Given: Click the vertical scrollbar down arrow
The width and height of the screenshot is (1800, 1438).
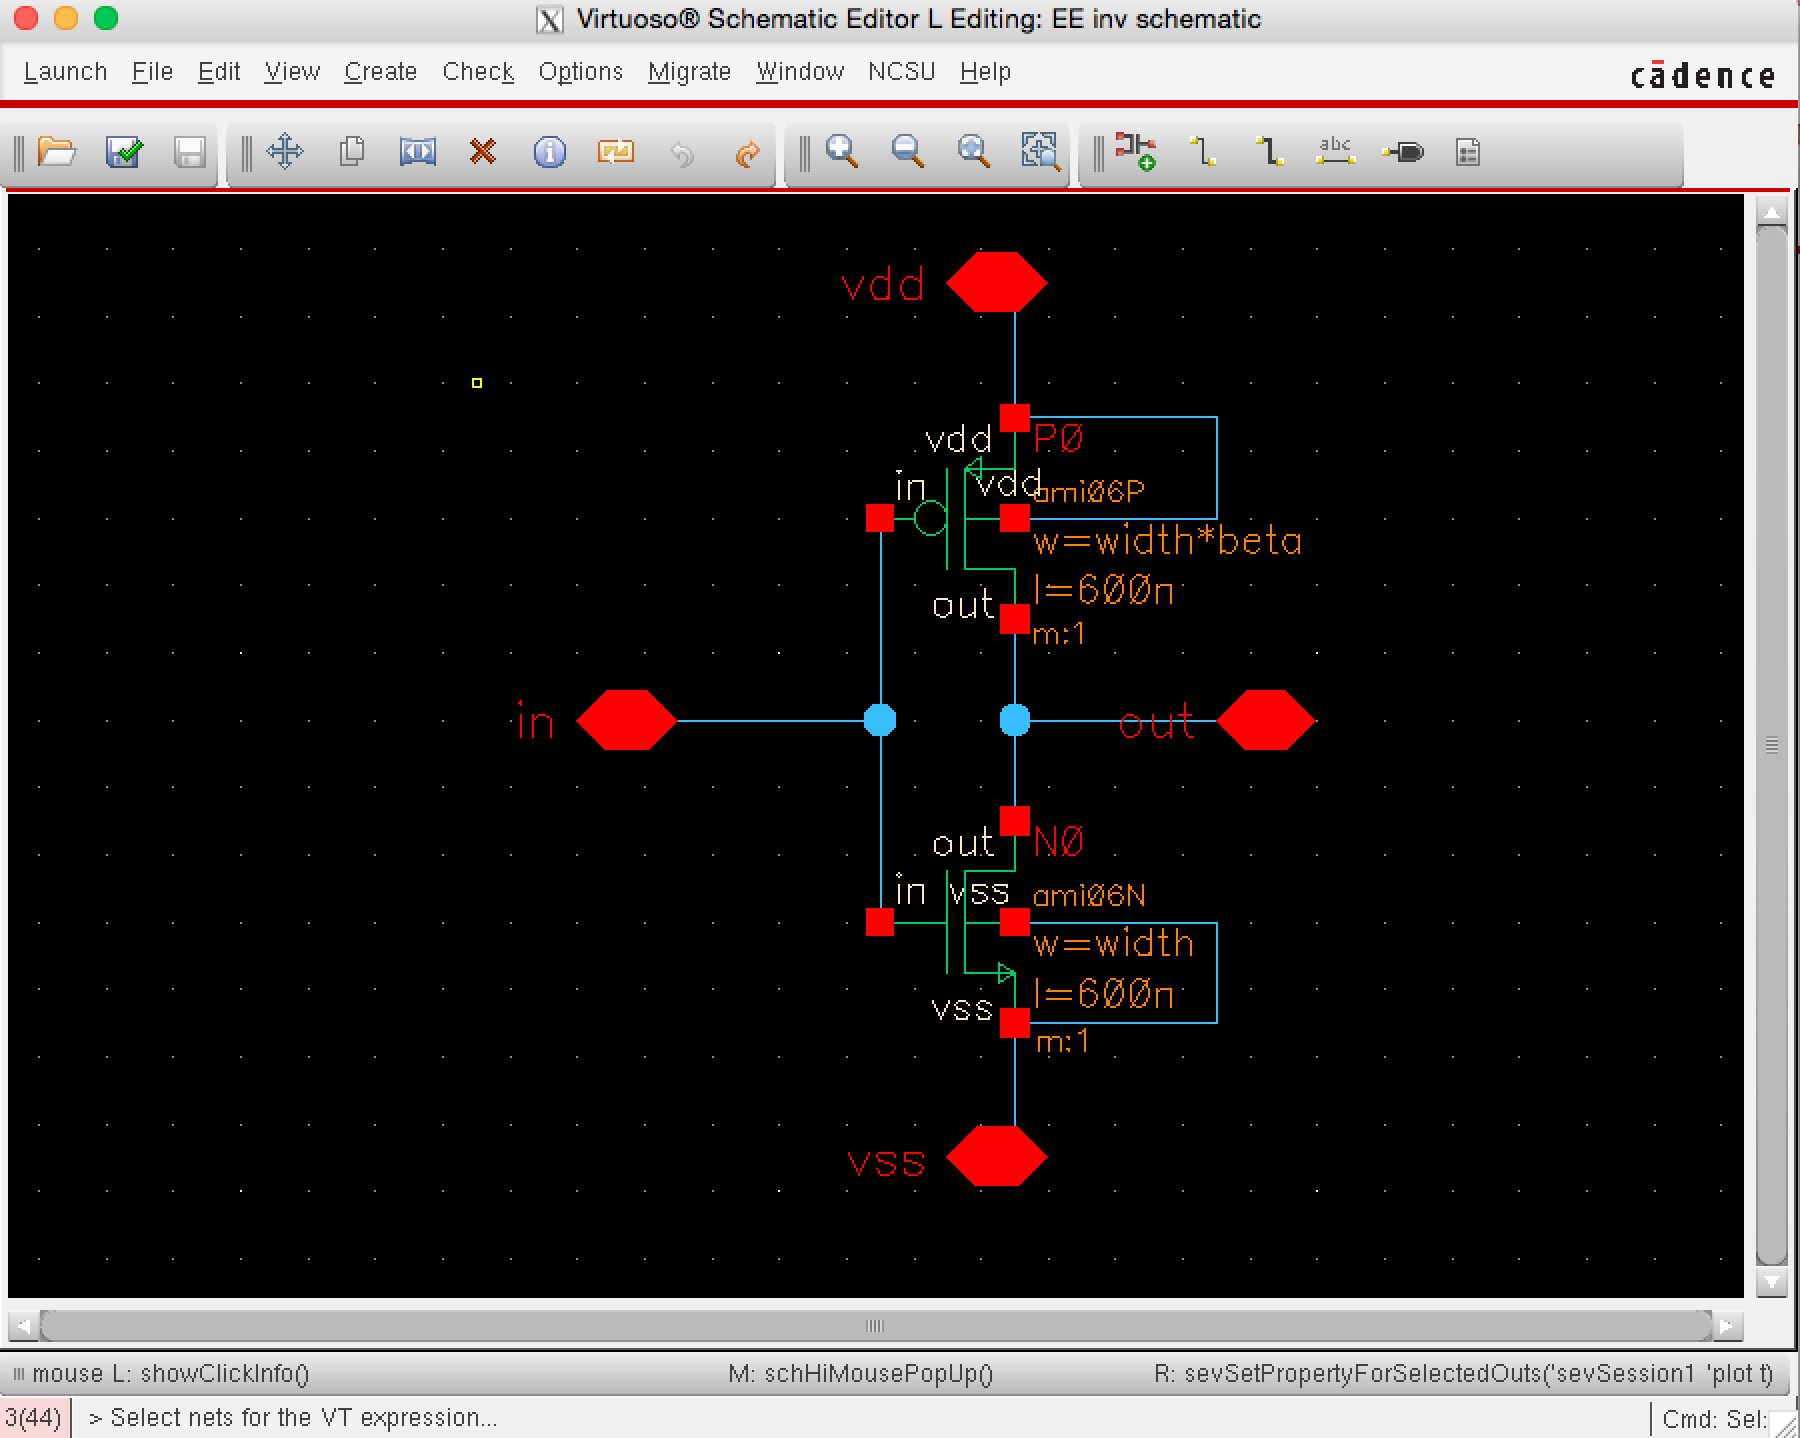Looking at the screenshot, I should pyautogui.click(x=1771, y=1282).
